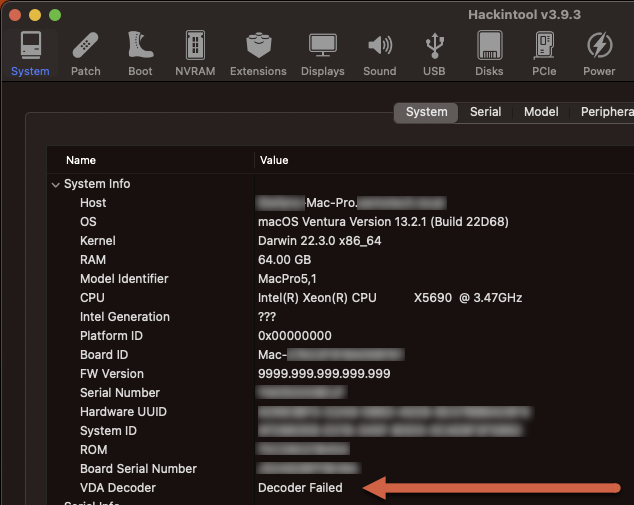Viewport: 634px width, 505px height.
Task: Open the Disks toolbar section
Action: click(489, 54)
